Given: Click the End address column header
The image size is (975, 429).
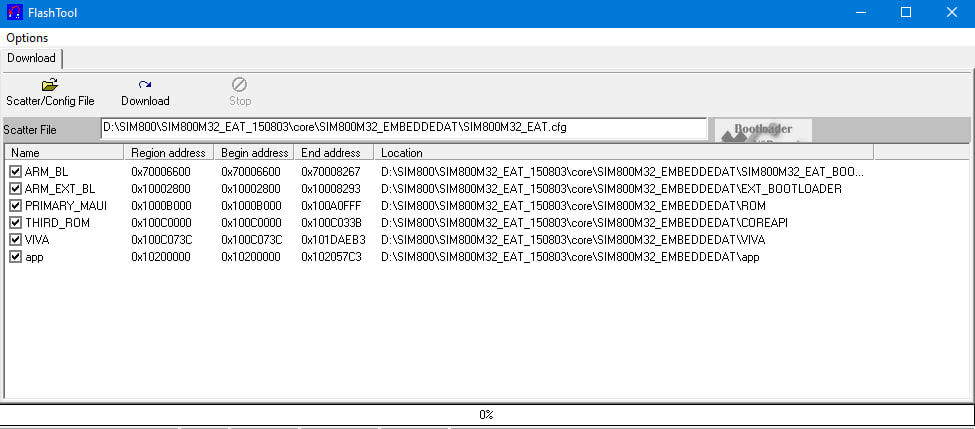Looking at the screenshot, I should 334,152.
